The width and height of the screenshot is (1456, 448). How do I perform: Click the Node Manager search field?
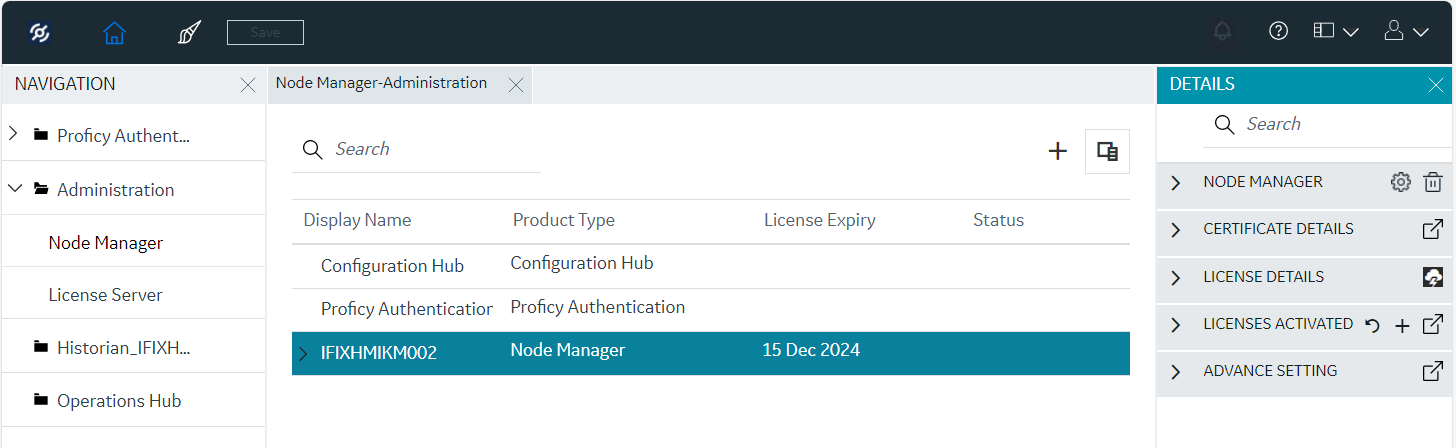pyautogui.click(x=416, y=149)
